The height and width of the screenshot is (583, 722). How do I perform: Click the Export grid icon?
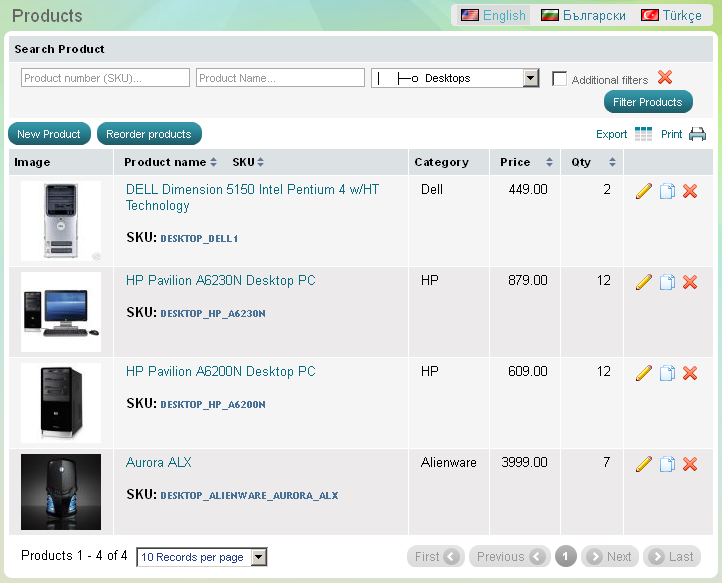coord(643,134)
